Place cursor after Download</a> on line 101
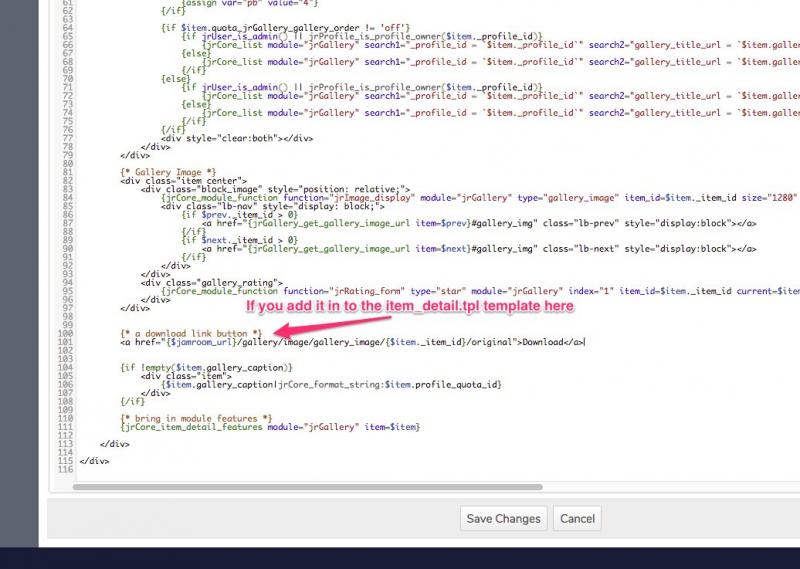Viewport: 800px width, 569px height. tap(585, 342)
